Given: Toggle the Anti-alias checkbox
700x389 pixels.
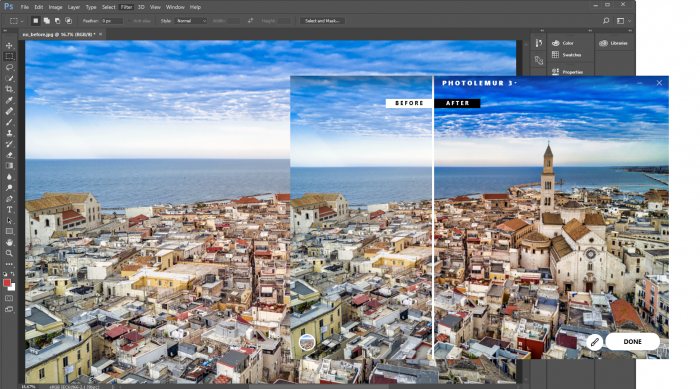Looking at the screenshot, I should (x=130, y=21).
